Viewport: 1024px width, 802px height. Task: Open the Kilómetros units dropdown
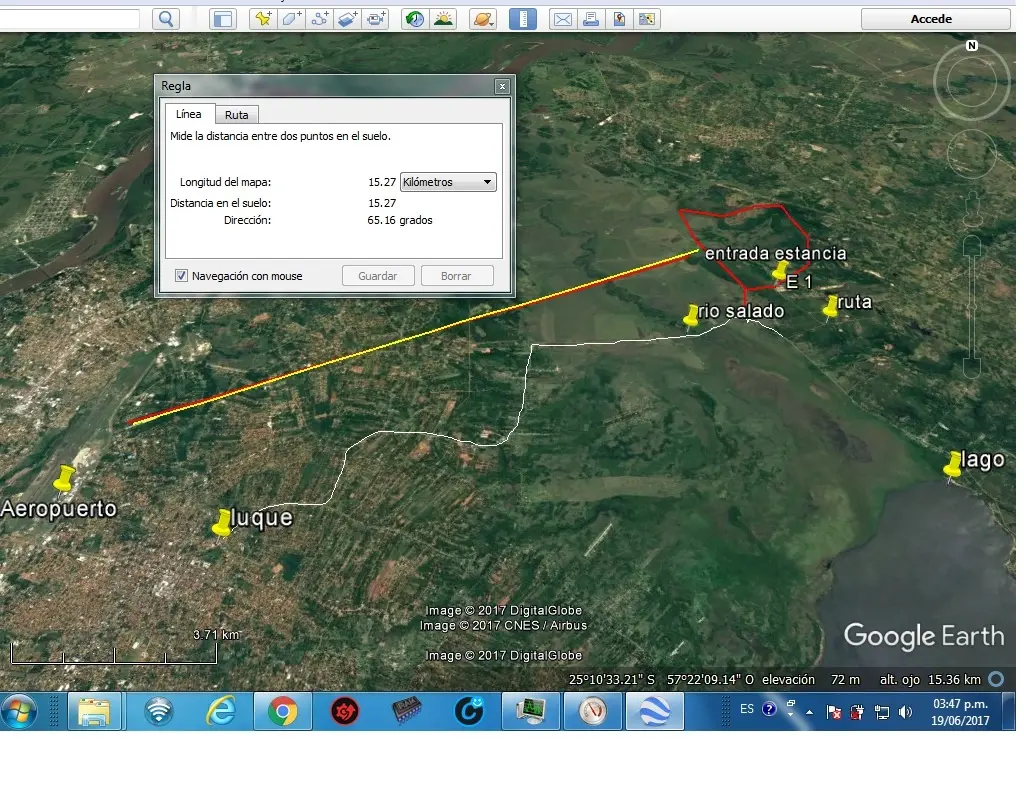448,182
